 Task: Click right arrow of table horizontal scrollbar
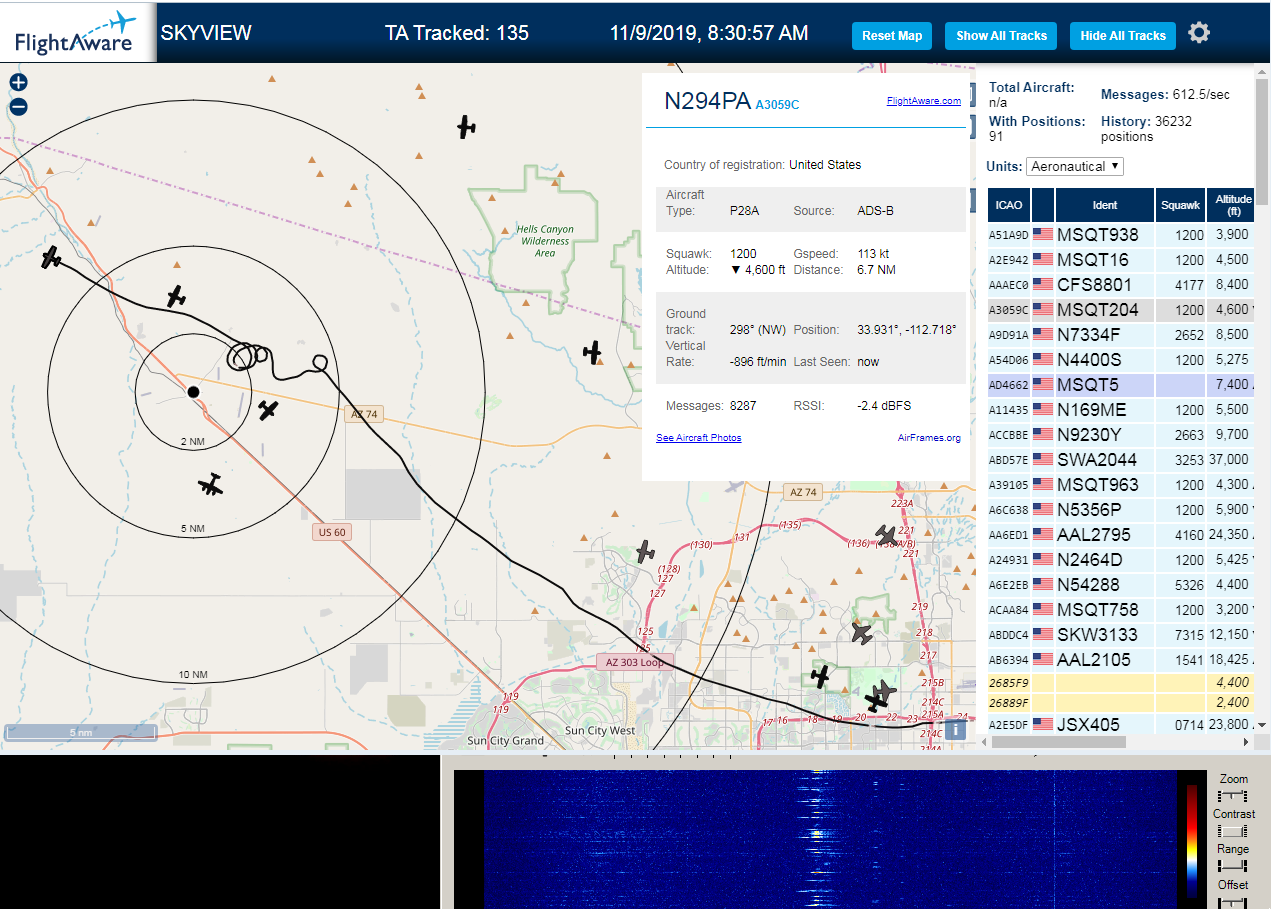click(x=1245, y=742)
